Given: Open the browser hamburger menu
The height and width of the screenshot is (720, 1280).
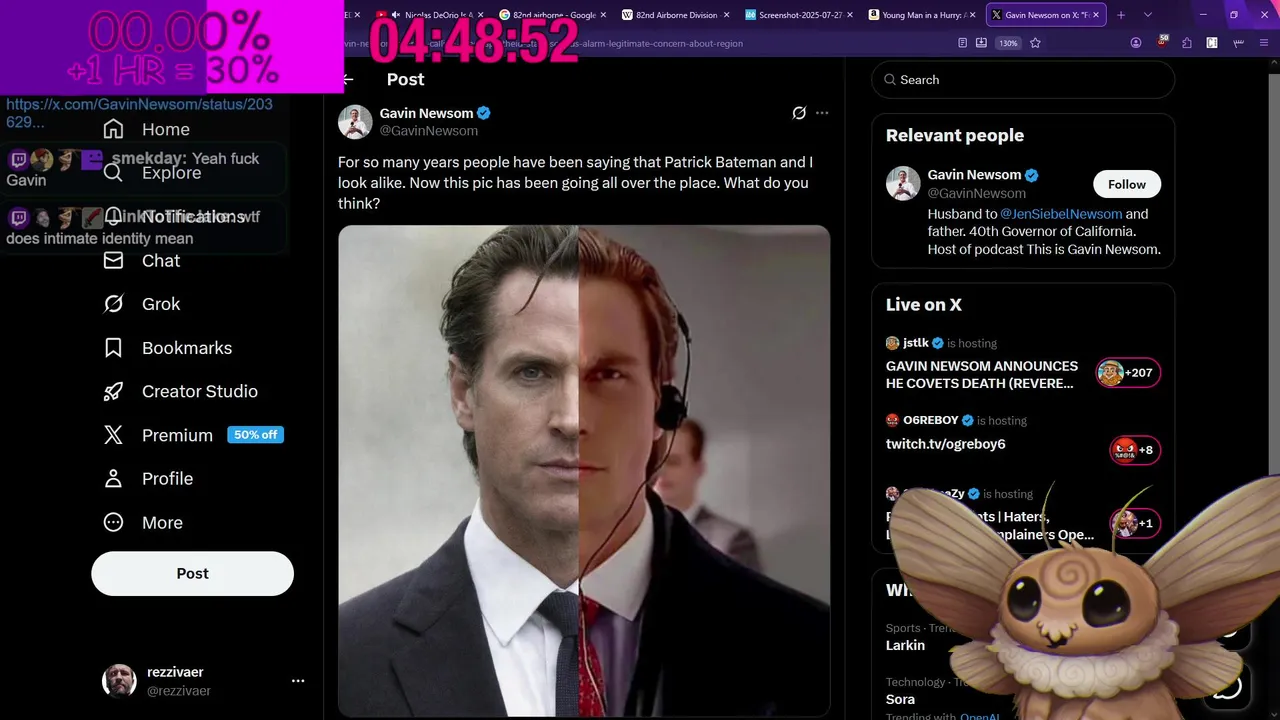Looking at the screenshot, I should click(x=1265, y=43).
